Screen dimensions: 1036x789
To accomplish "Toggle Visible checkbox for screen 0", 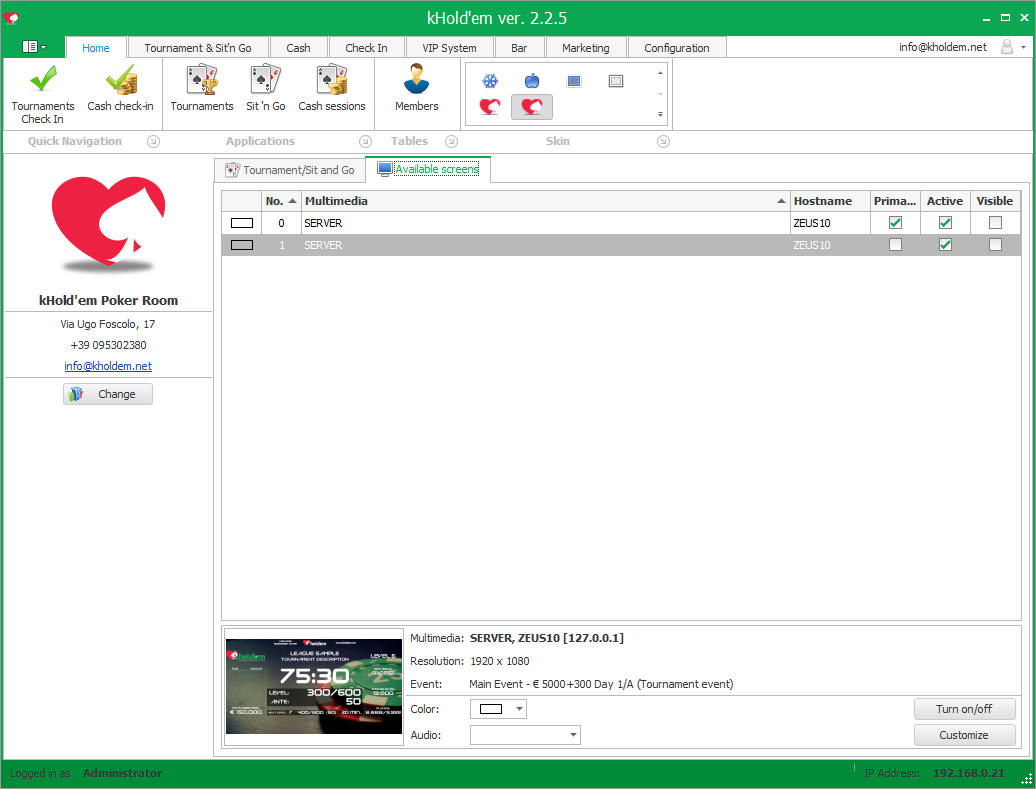I will 995,223.
